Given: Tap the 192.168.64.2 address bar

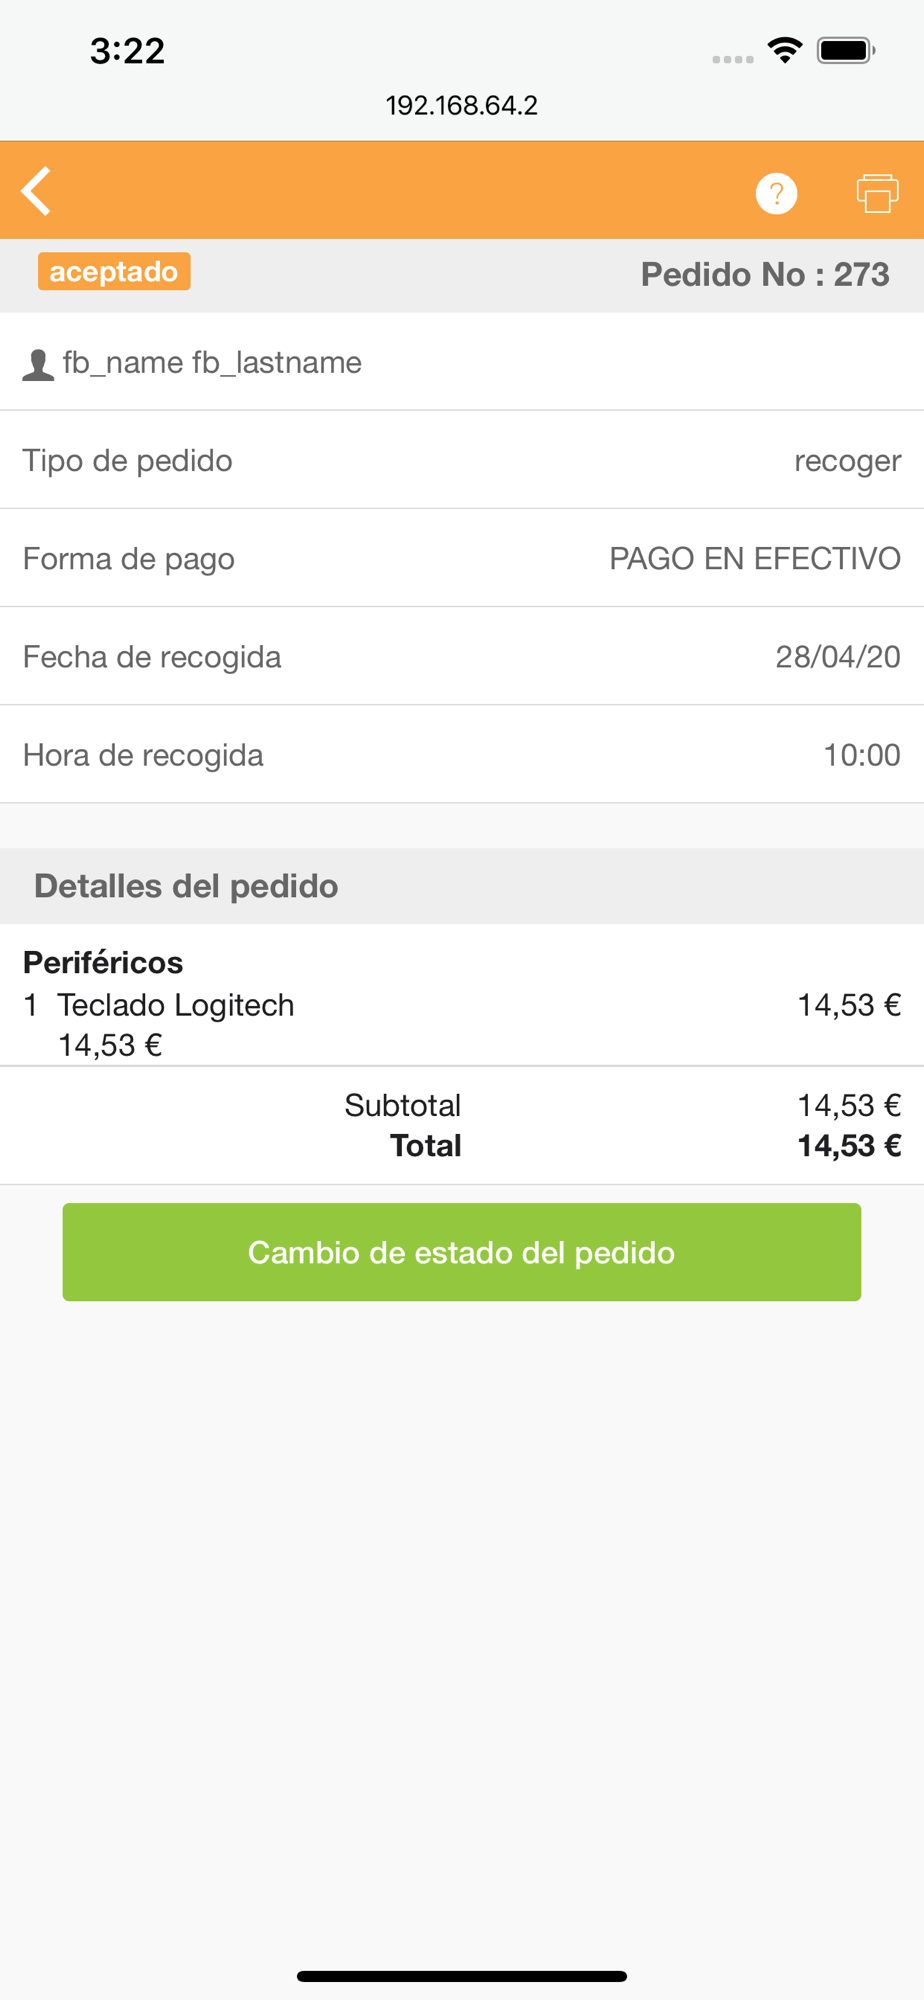Looking at the screenshot, I should click(x=462, y=105).
